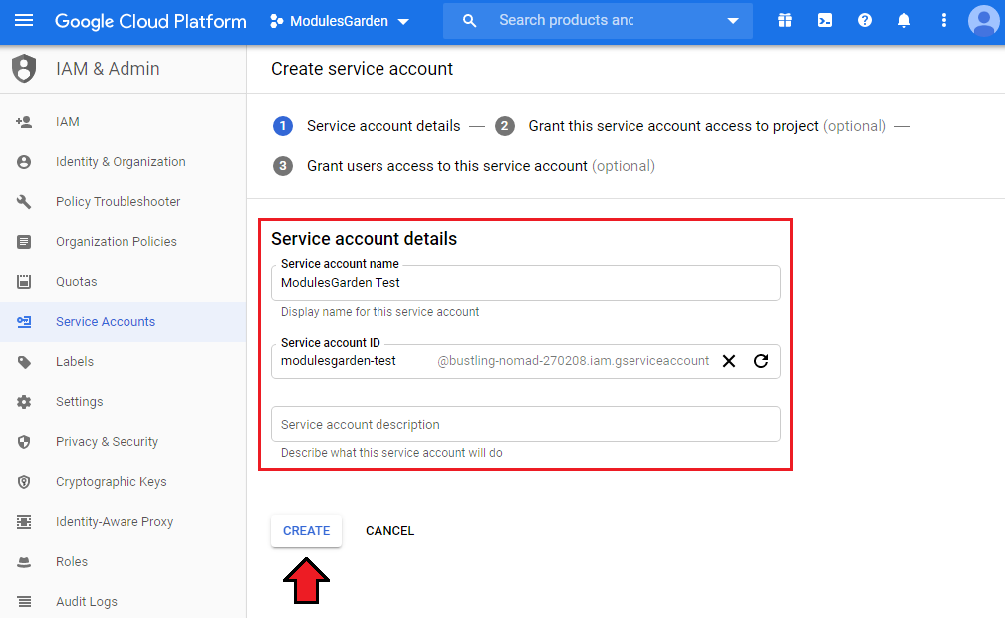Click the Privacy & Security shield icon
The height and width of the screenshot is (618, 1005).
click(24, 442)
